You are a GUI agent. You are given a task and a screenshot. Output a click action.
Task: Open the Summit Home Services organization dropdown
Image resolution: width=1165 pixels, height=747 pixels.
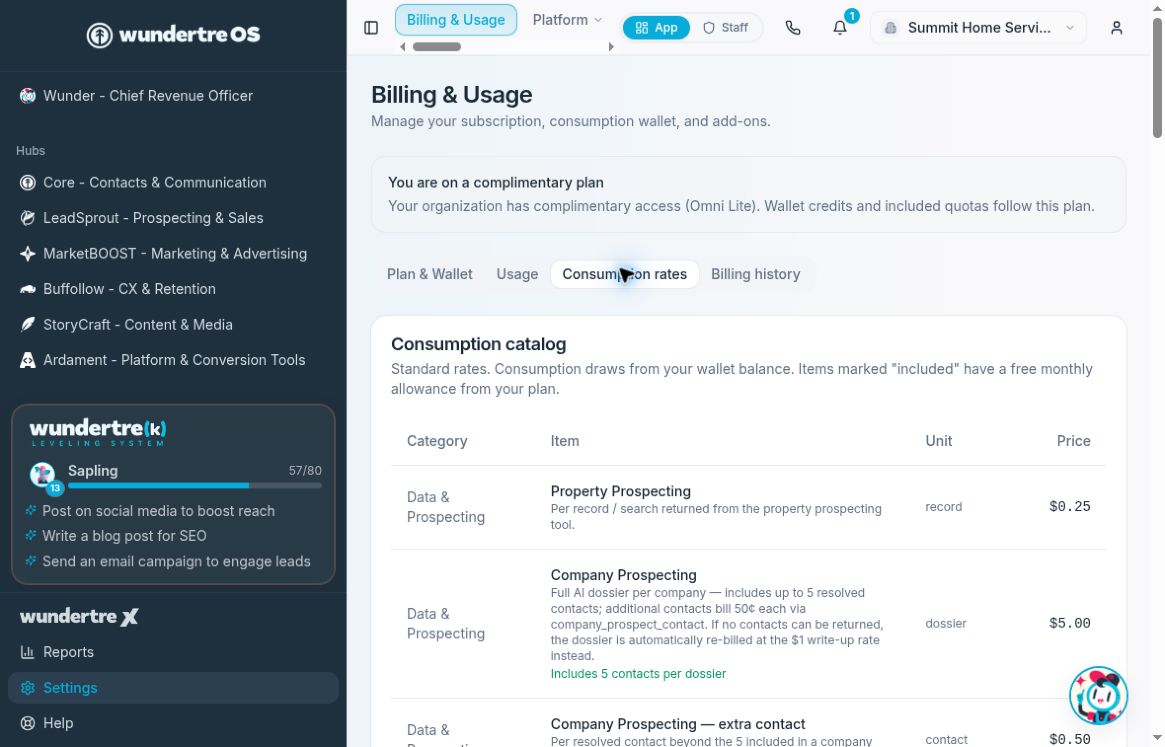[x=978, y=28]
